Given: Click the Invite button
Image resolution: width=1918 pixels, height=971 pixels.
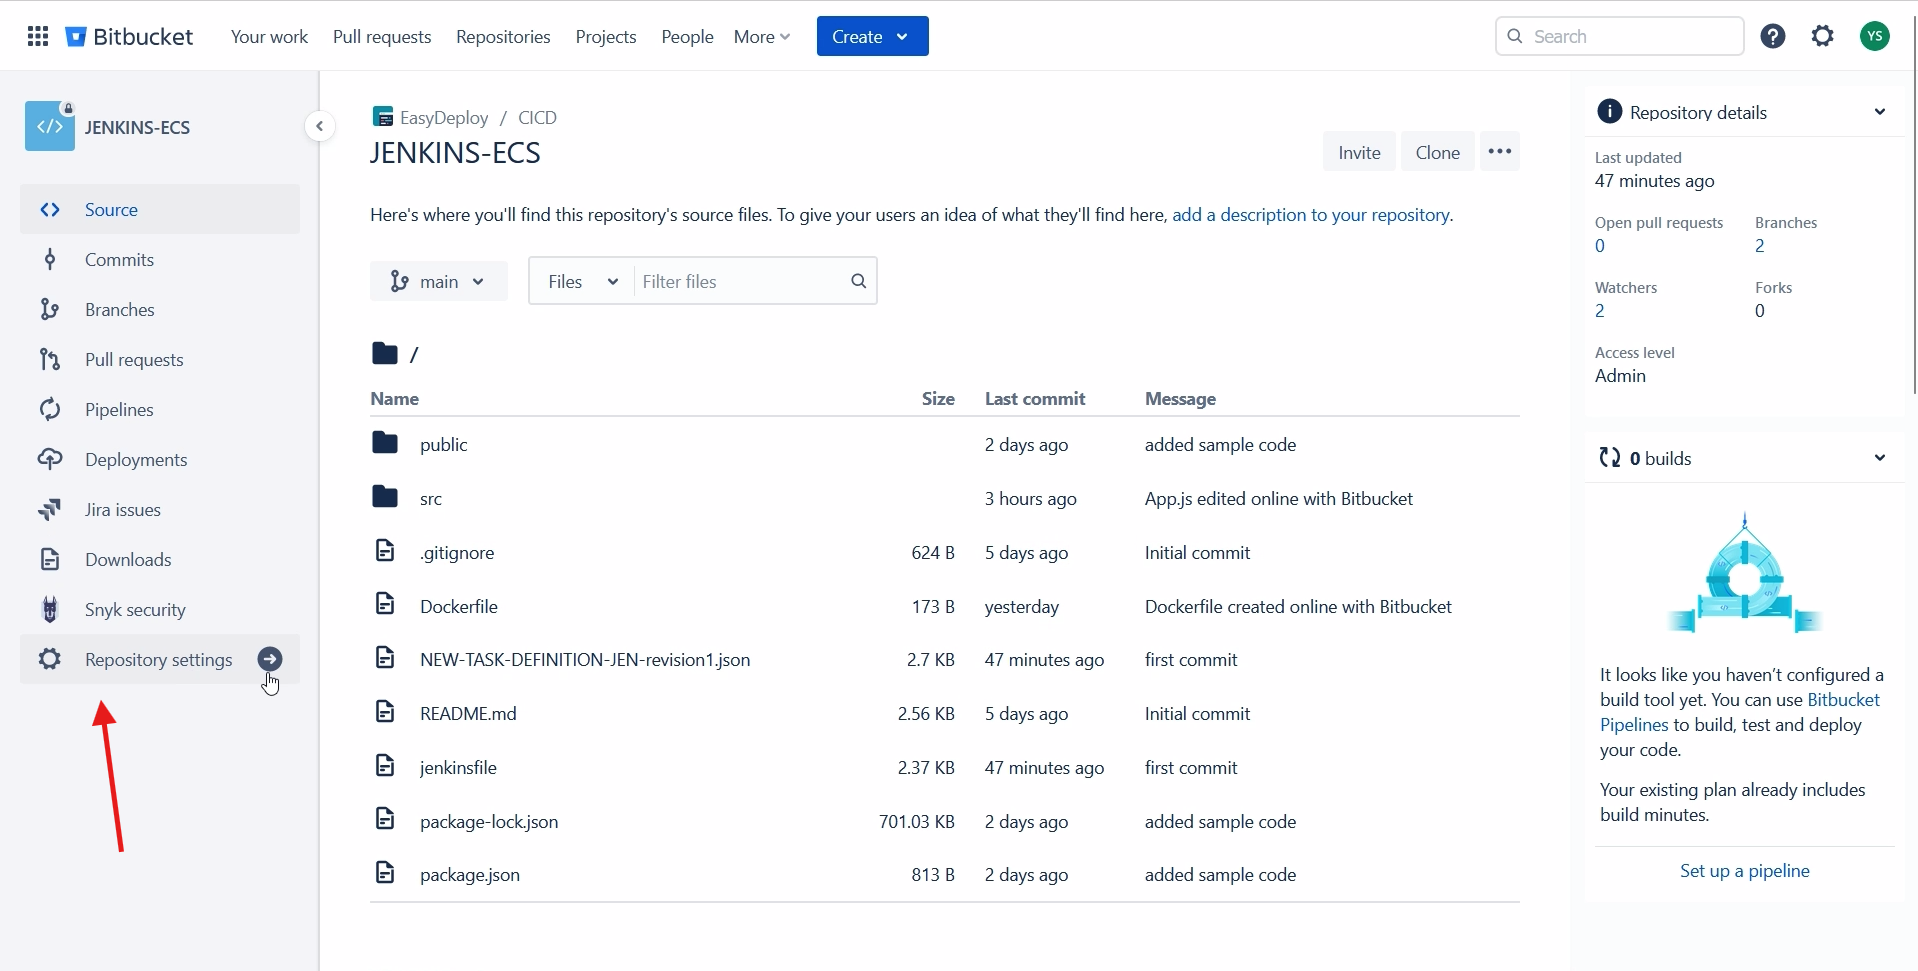Looking at the screenshot, I should click(x=1359, y=152).
